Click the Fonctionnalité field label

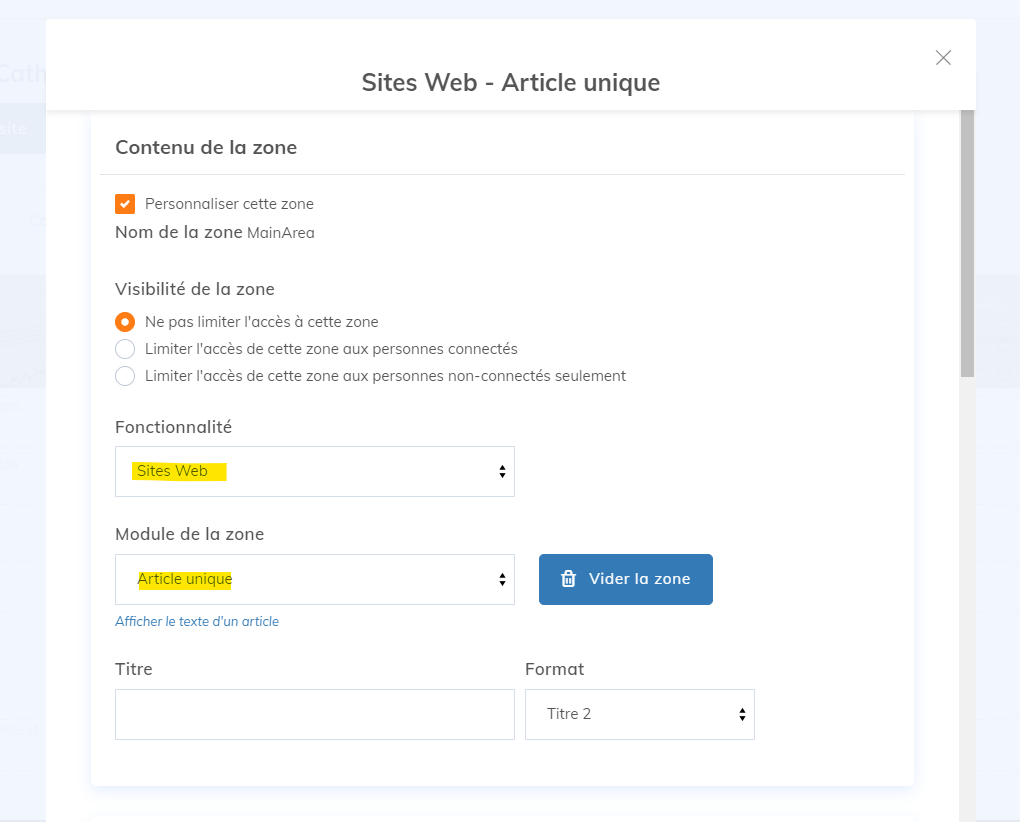click(173, 427)
